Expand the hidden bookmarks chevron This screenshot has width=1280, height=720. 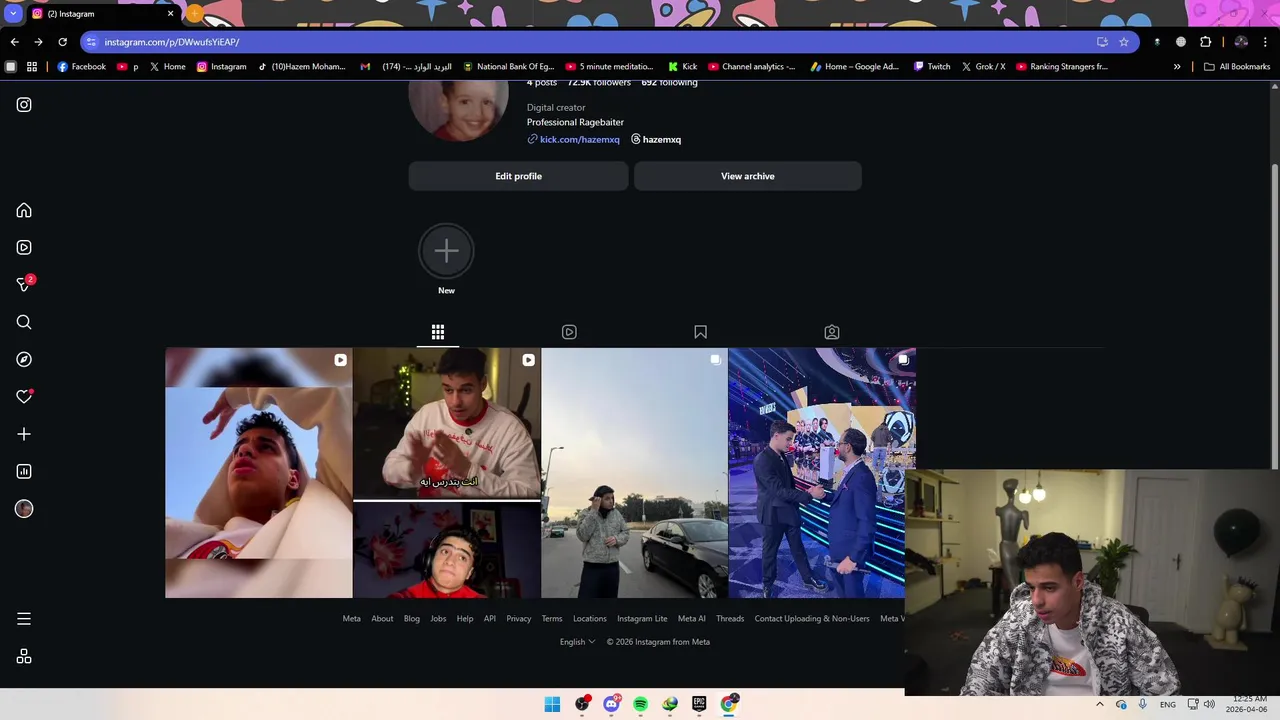click(1177, 67)
